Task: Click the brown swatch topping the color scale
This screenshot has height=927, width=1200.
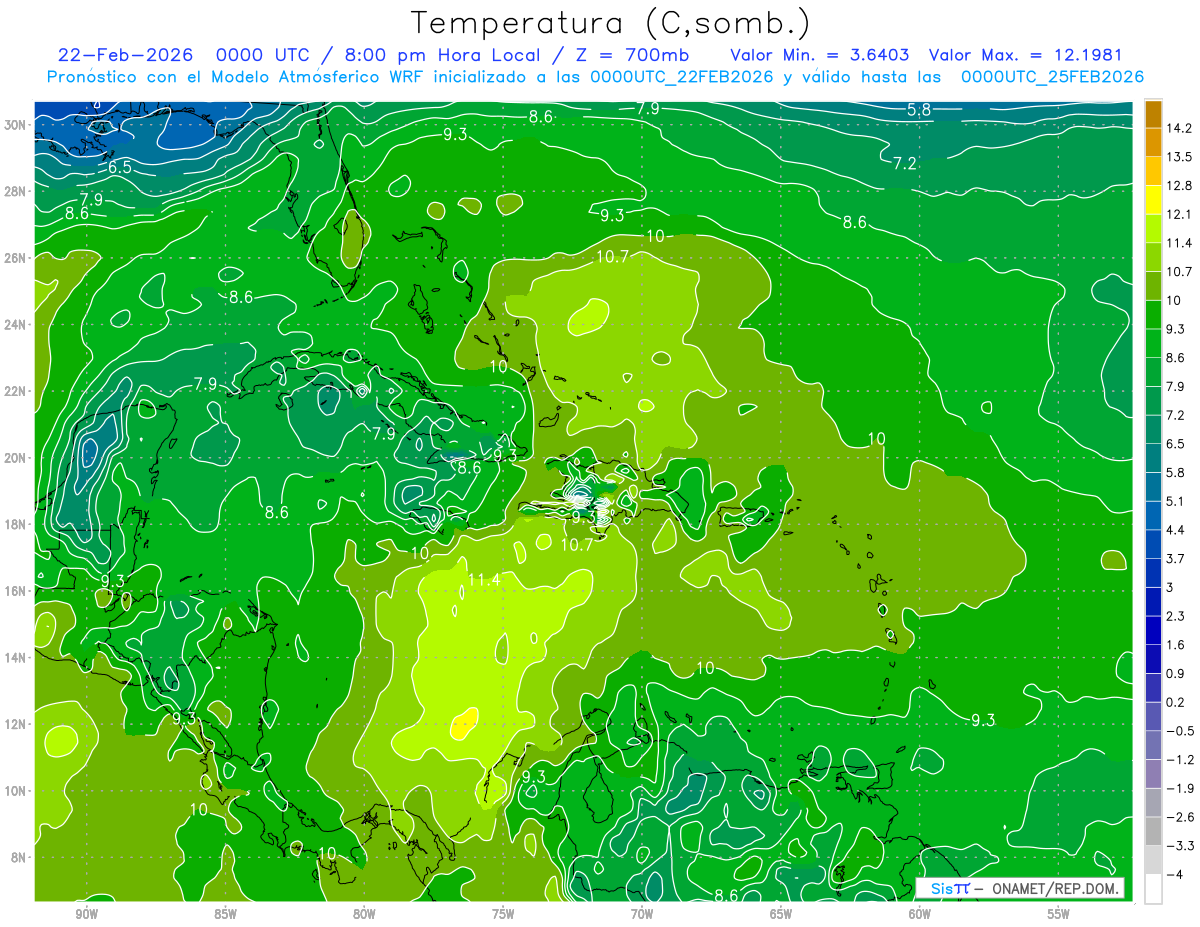Action: [x=1153, y=114]
